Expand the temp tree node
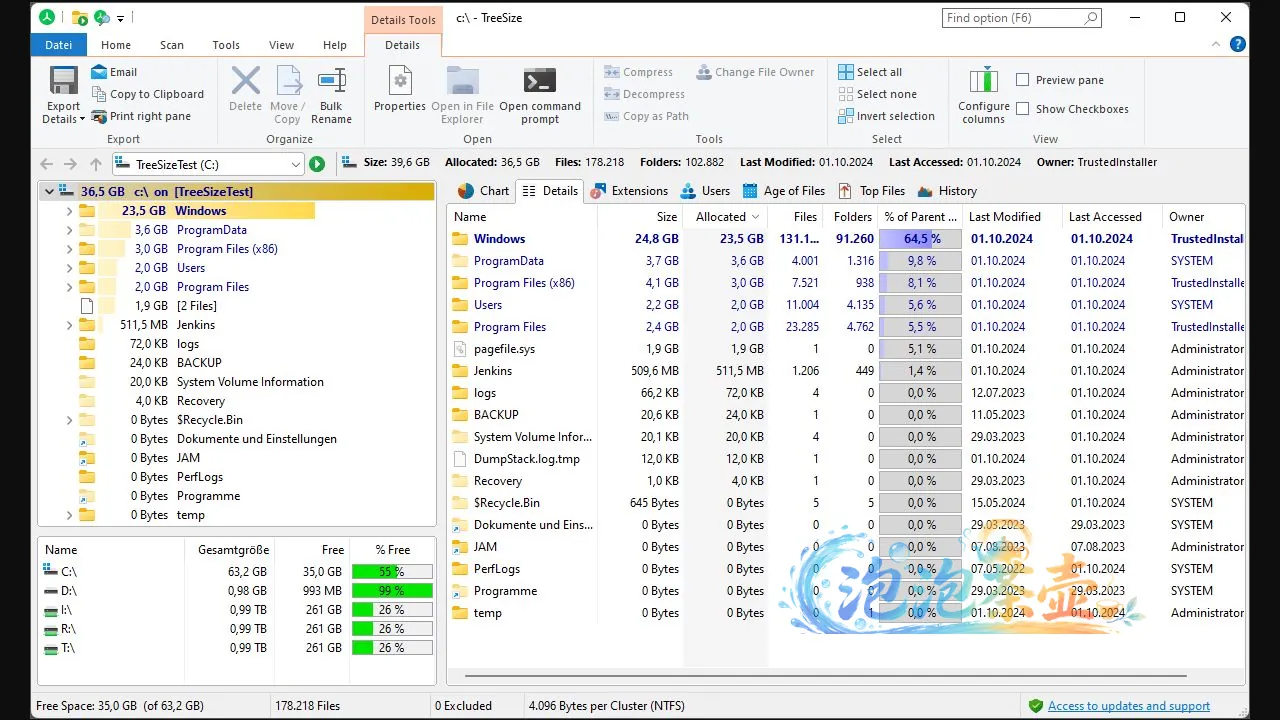Image resolution: width=1280 pixels, height=720 pixels. (69, 515)
